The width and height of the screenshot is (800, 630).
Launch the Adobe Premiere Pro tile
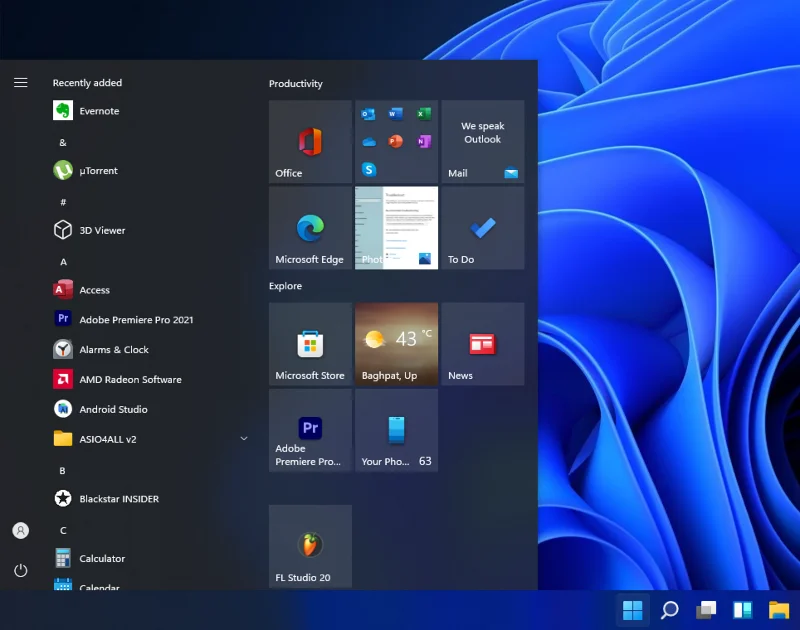click(x=310, y=430)
